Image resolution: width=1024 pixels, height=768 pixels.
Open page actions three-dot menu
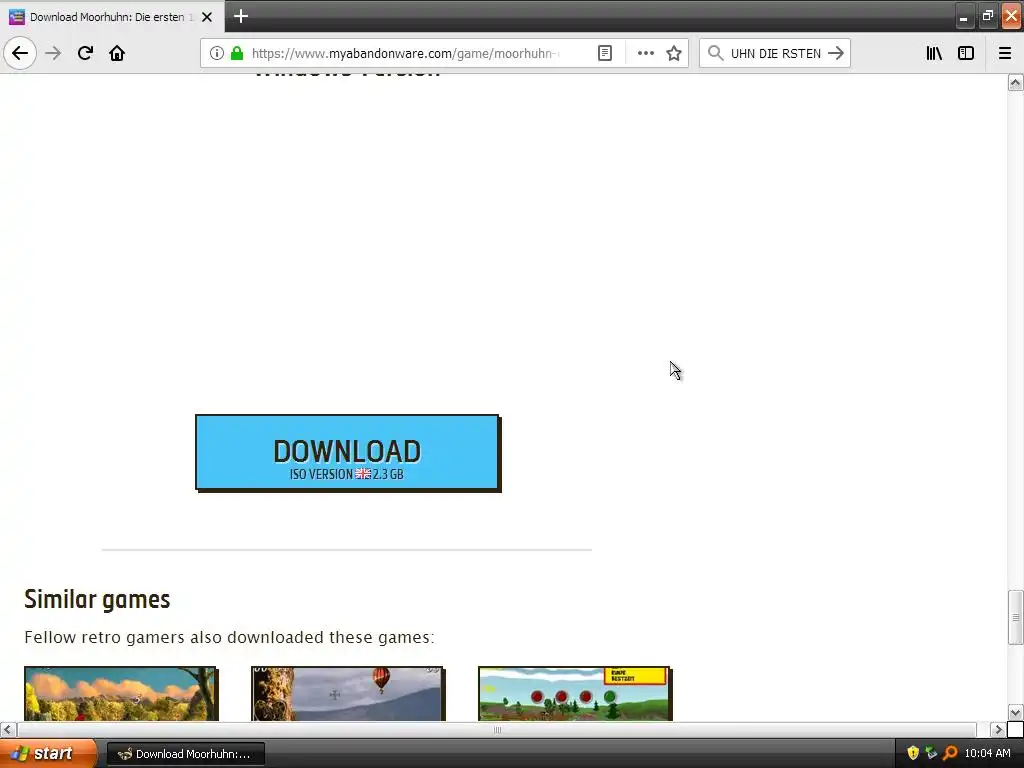[645, 53]
